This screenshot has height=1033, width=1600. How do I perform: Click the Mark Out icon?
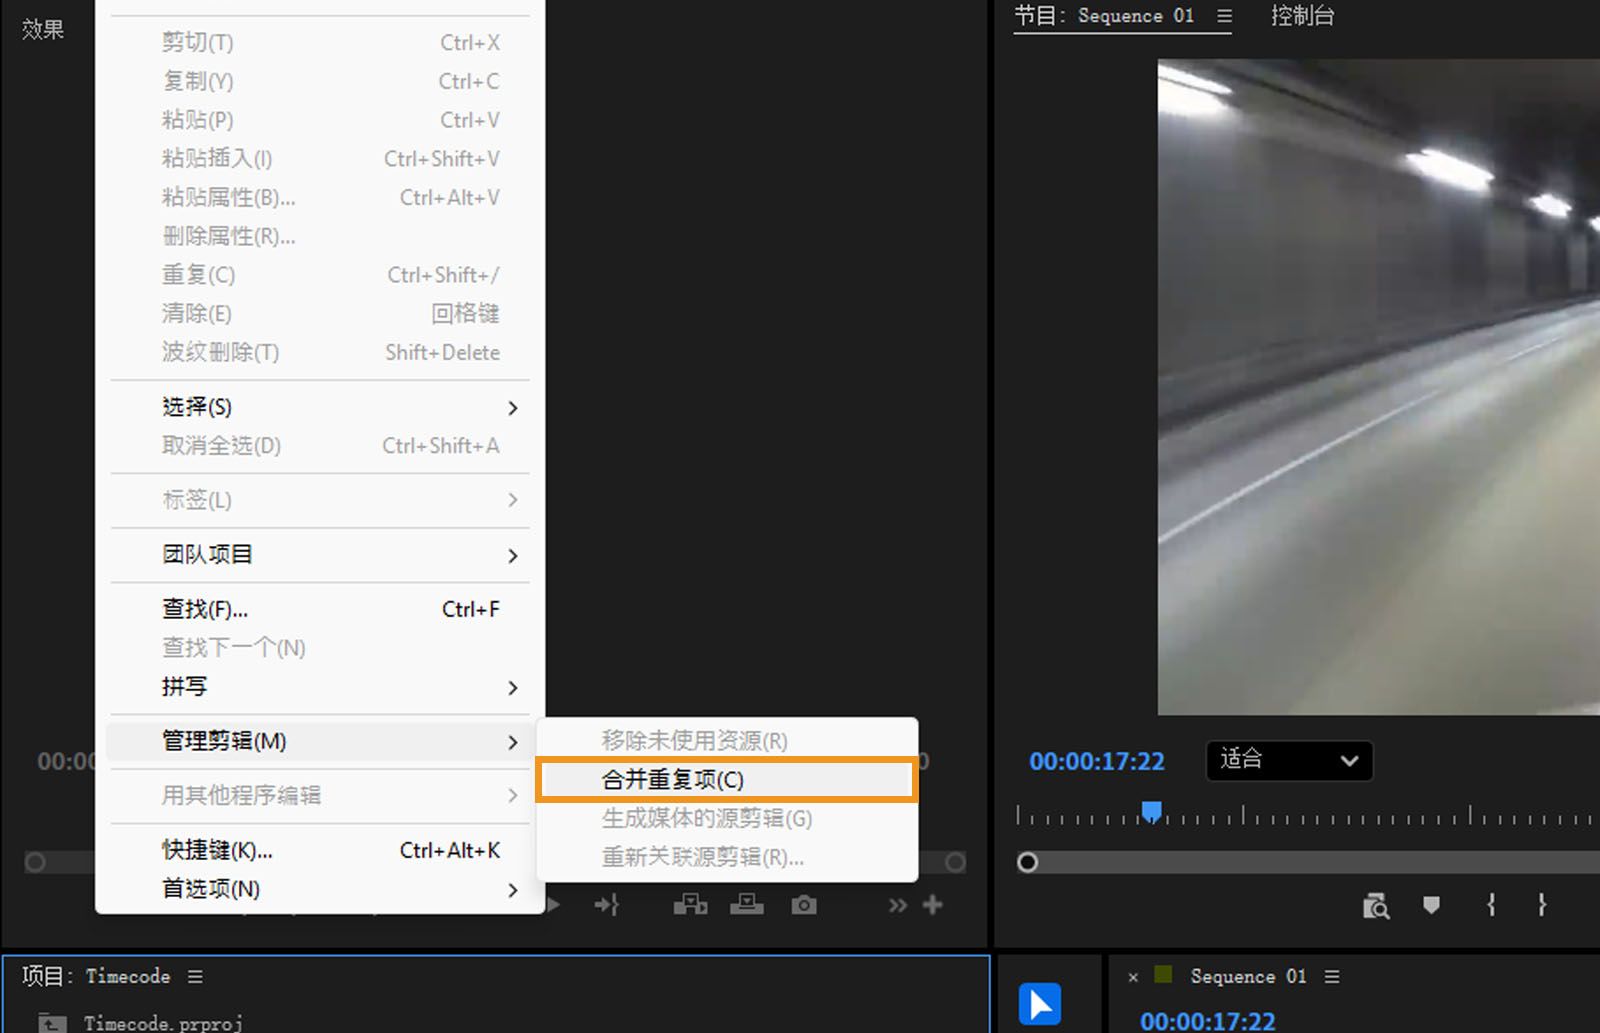point(1542,905)
